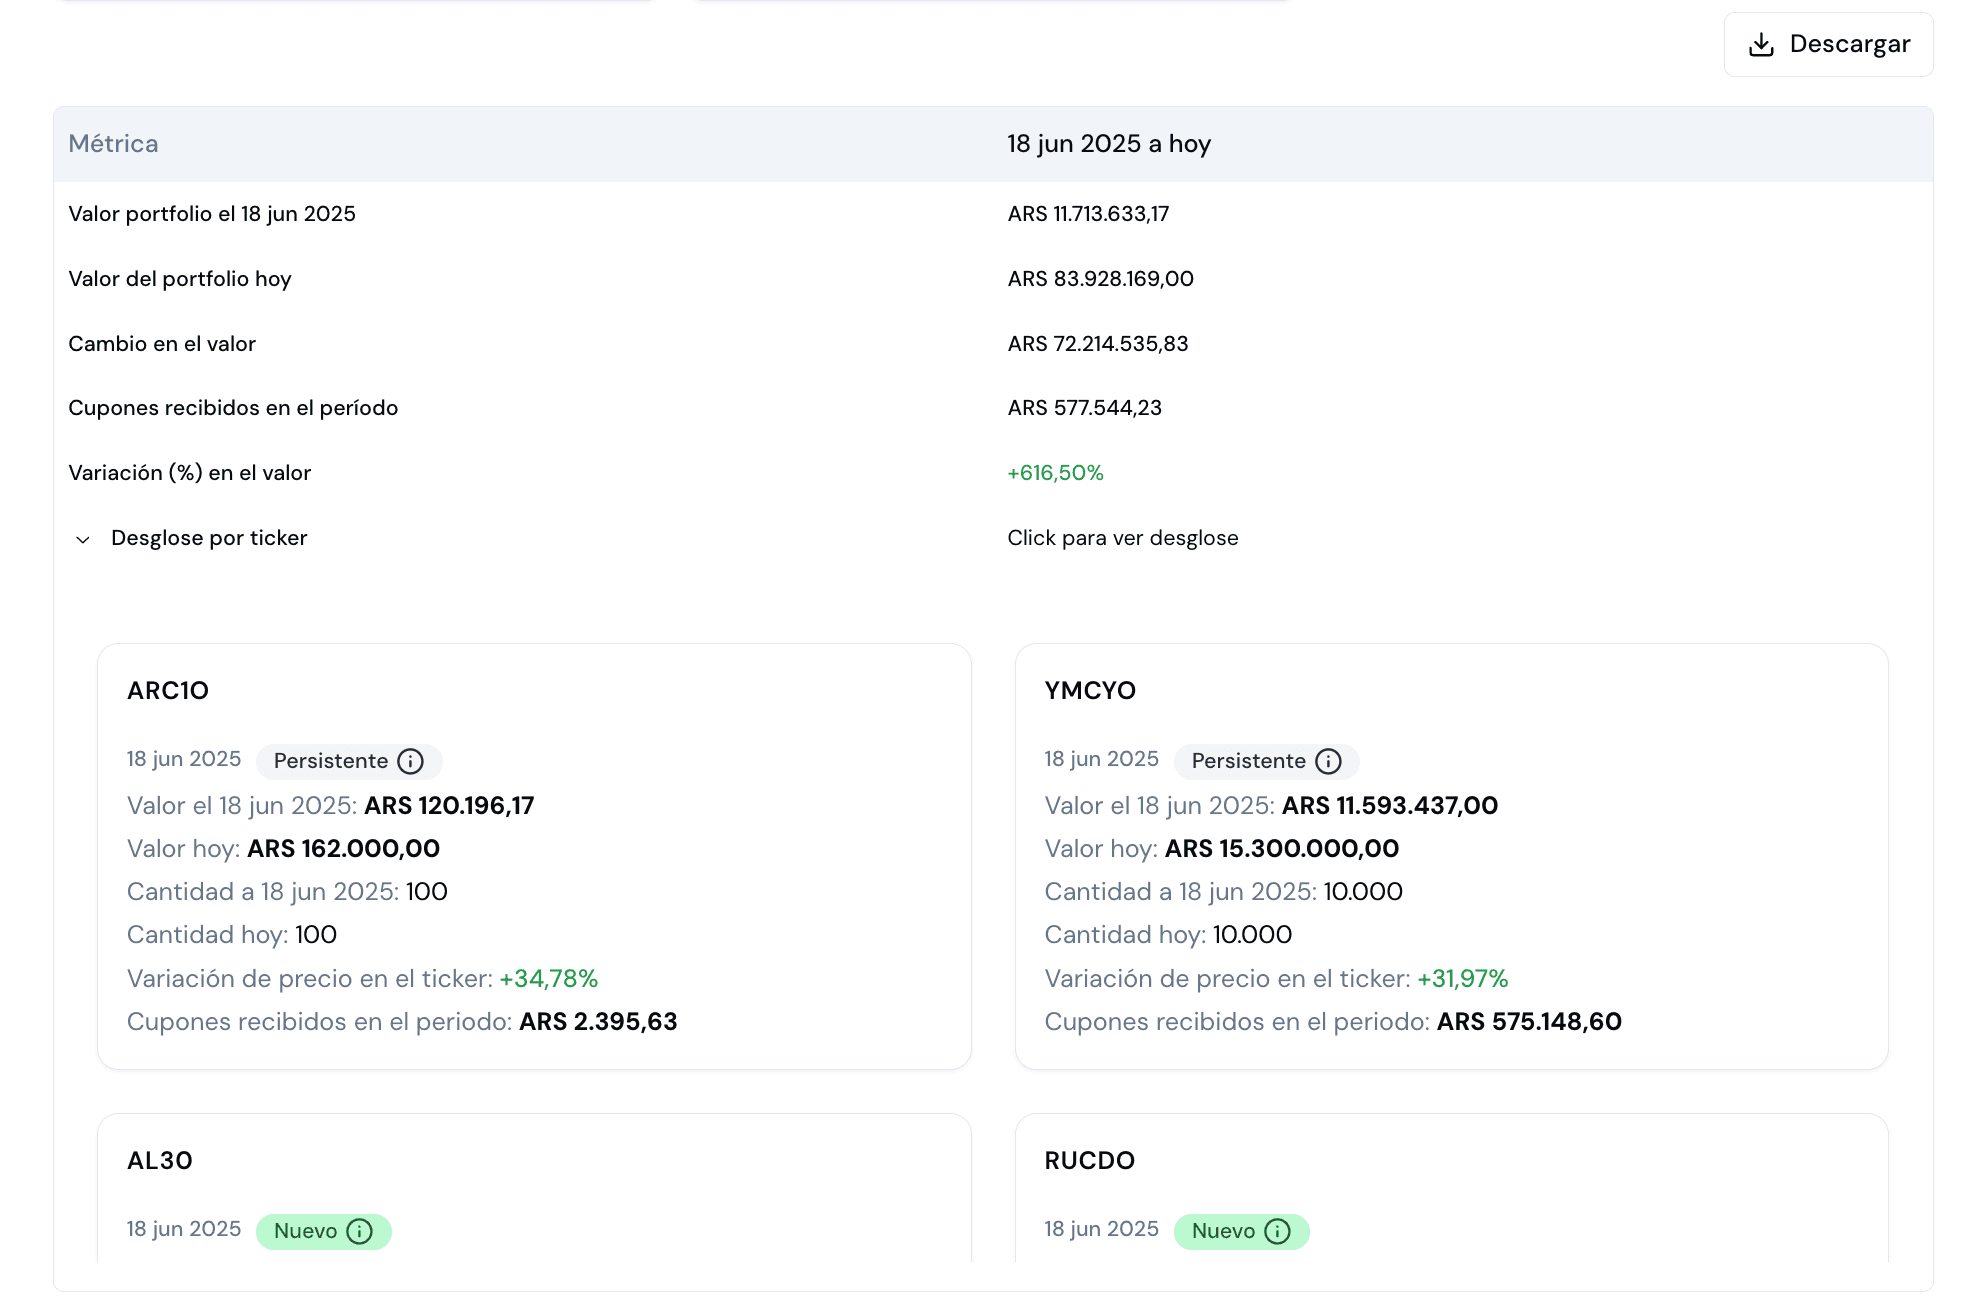Select 'Valor portfolio el 18 jun 2025' label
The width and height of the screenshot is (1972, 1314).
click(212, 214)
